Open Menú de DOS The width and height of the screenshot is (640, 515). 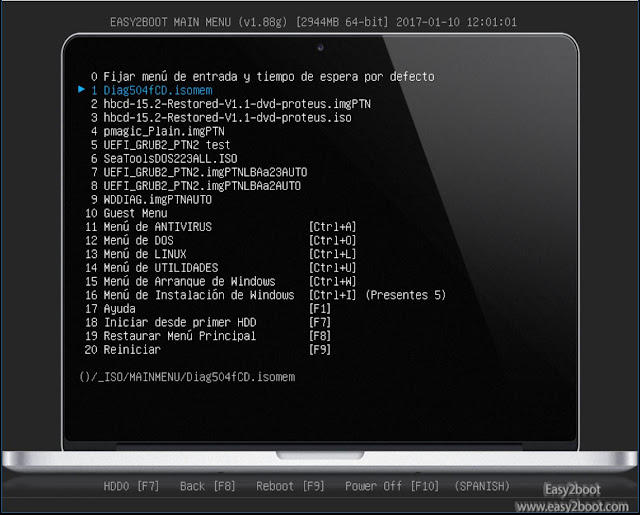129,240
